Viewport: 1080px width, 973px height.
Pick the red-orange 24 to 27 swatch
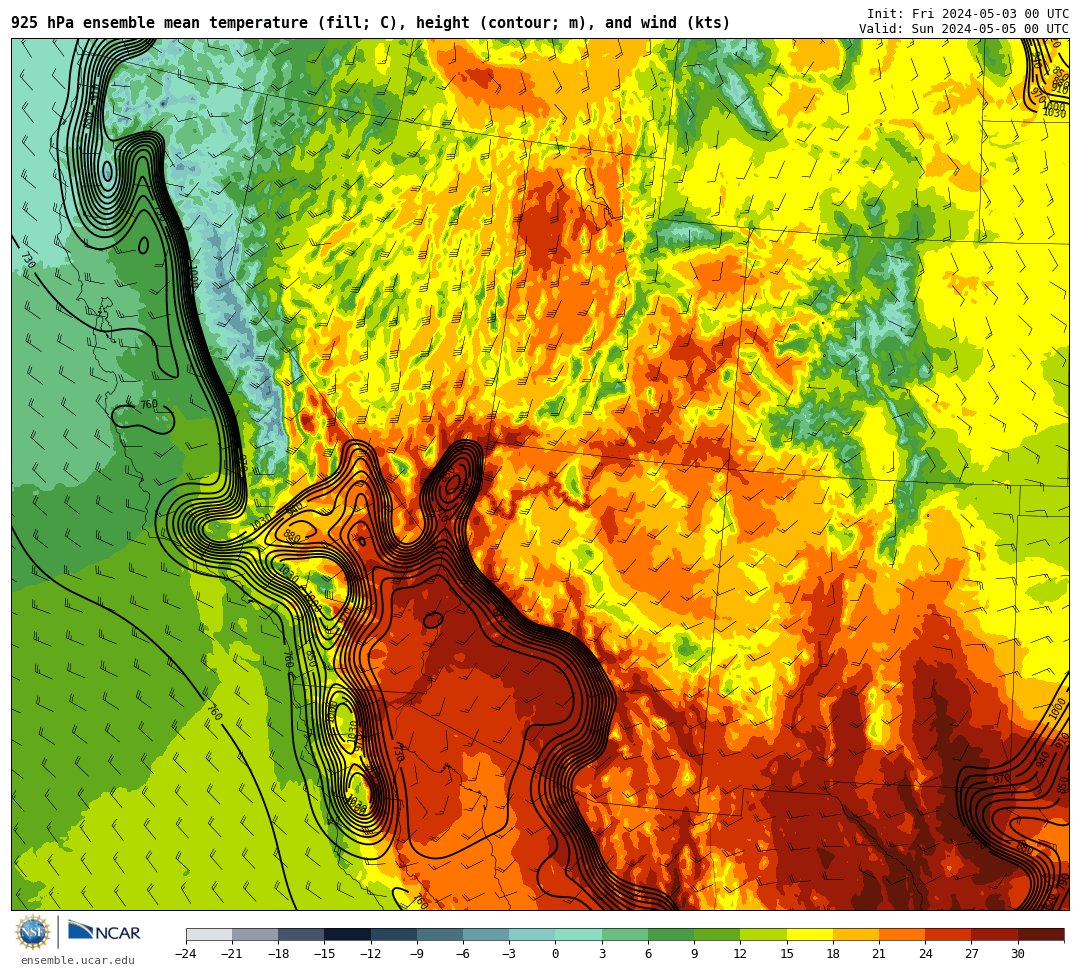[948, 934]
